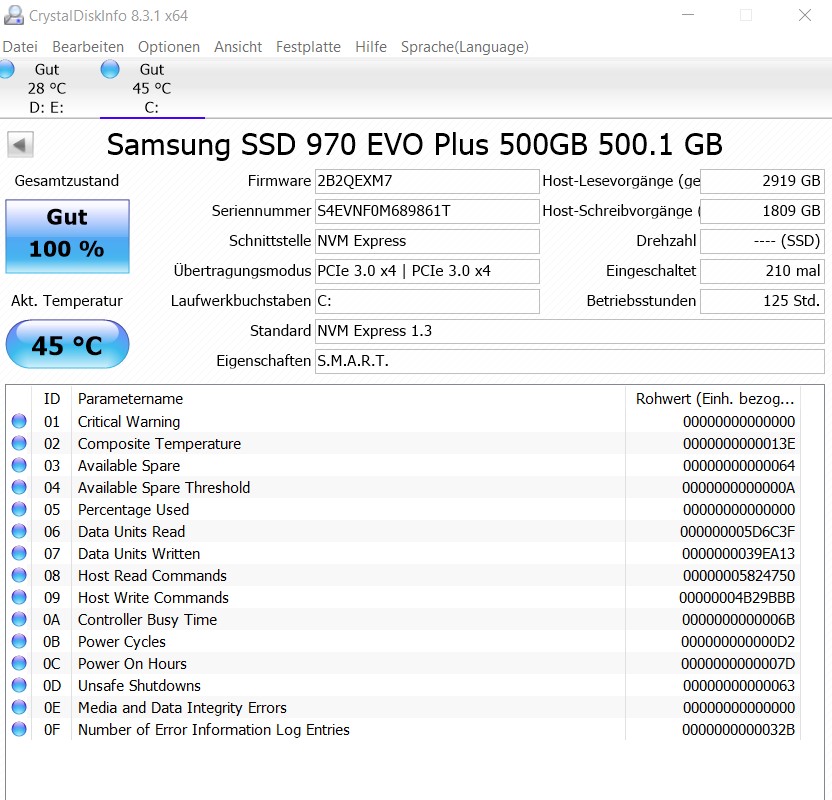
Task: Click the Firmware field 2B2QEXM7
Action: point(427,181)
